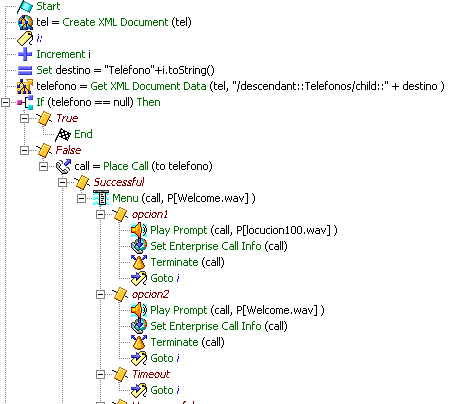The width and height of the screenshot is (450, 404).
Task: Collapse the Menu step node
Action: click(82, 199)
